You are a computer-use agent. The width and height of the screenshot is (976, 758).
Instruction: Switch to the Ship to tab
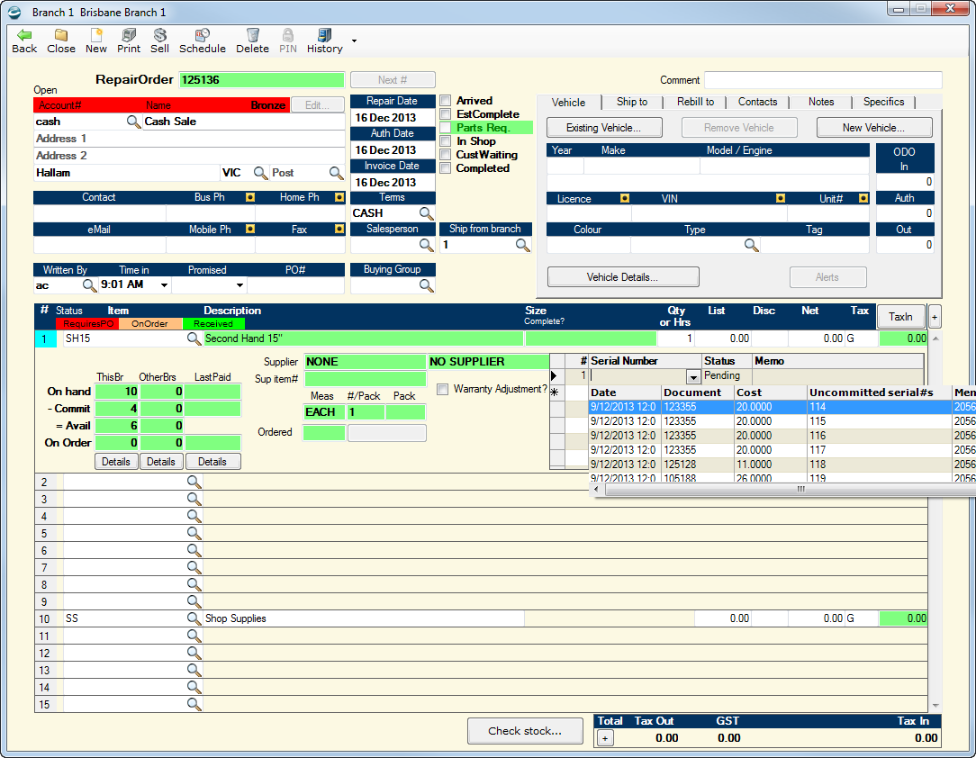point(632,101)
